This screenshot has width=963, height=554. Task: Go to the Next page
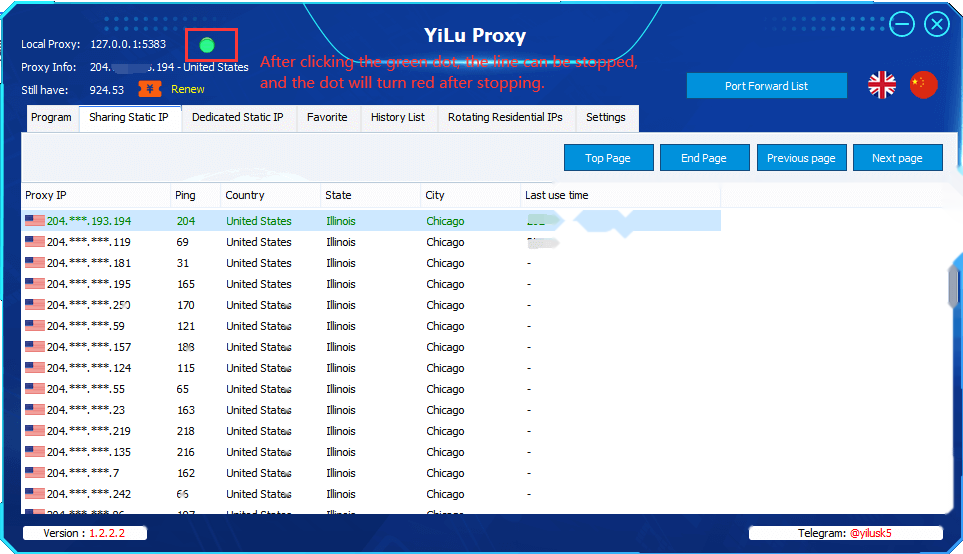coord(897,158)
